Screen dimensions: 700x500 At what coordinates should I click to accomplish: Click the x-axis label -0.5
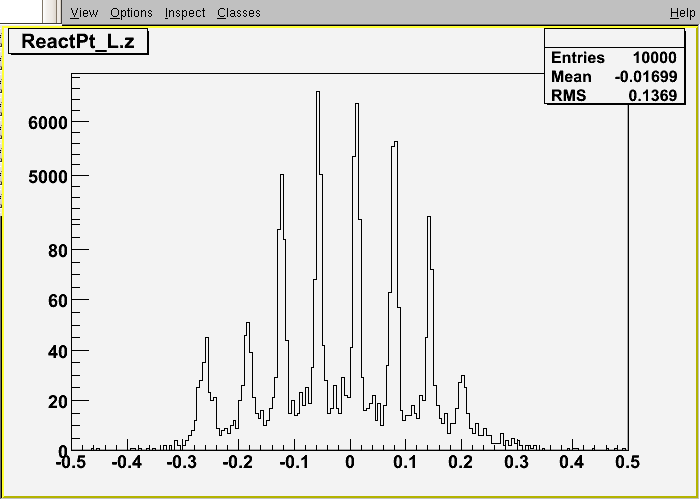pos(71,462)
